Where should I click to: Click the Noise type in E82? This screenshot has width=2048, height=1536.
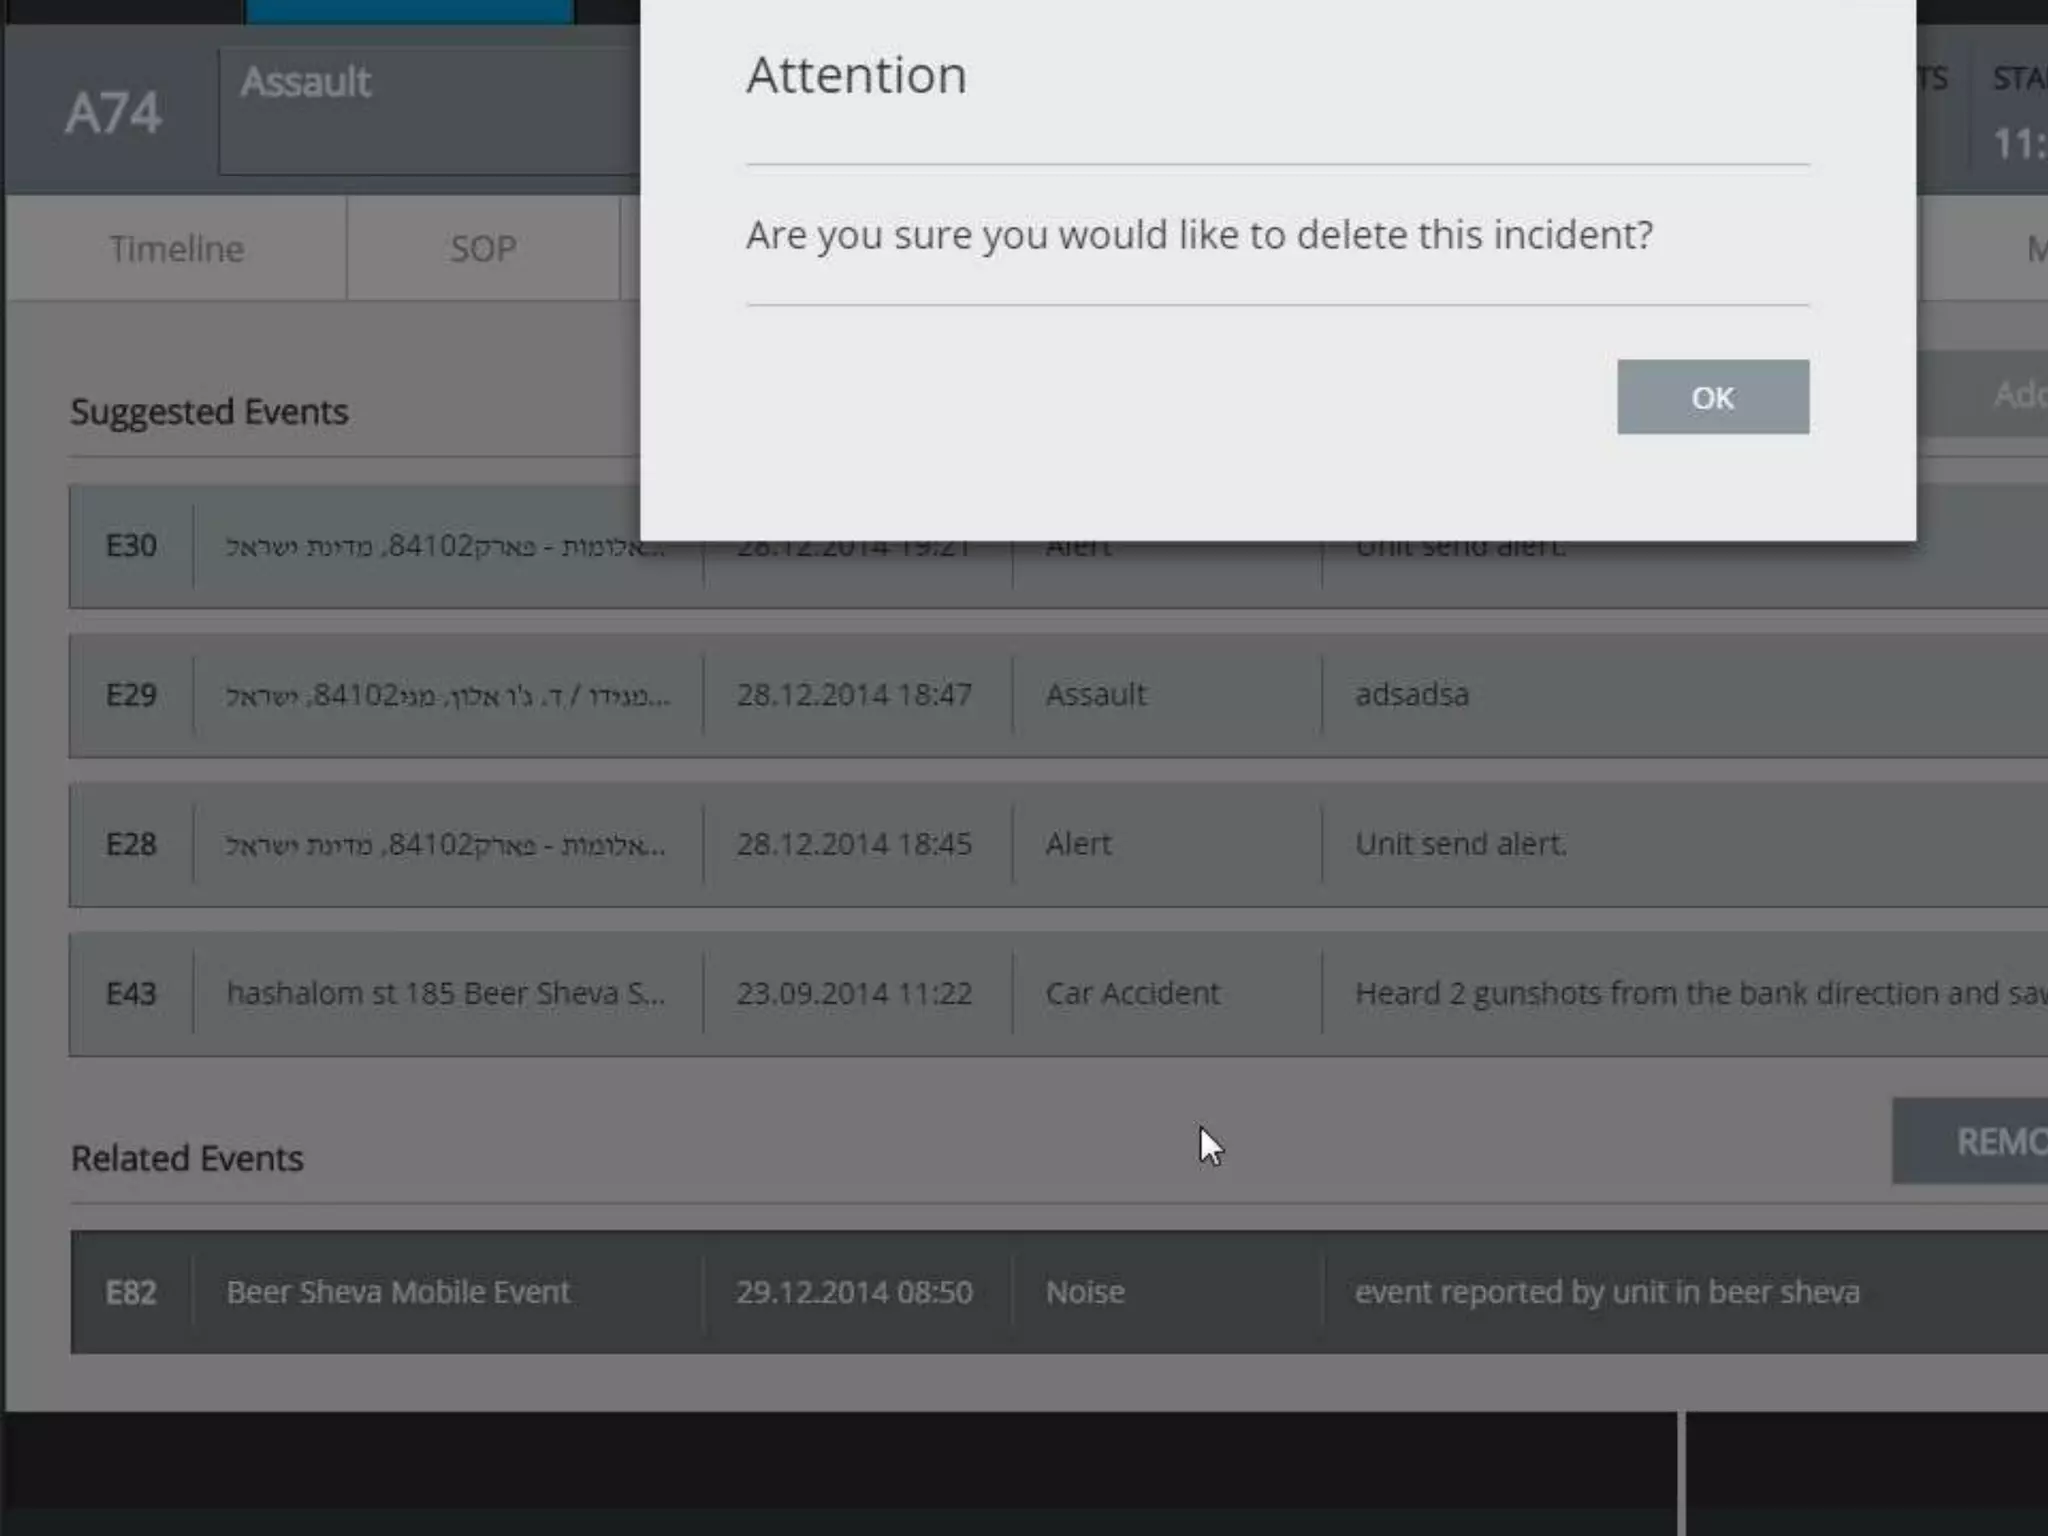[1085, 1292]
